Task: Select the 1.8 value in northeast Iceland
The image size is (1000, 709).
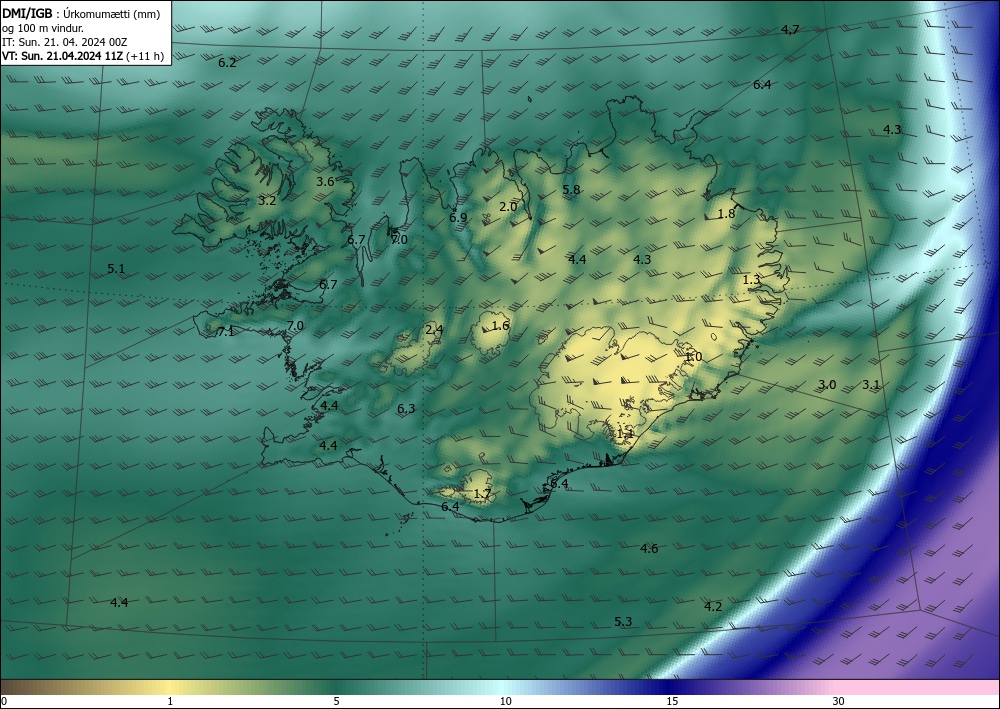Action: click(x=726, y=214)
